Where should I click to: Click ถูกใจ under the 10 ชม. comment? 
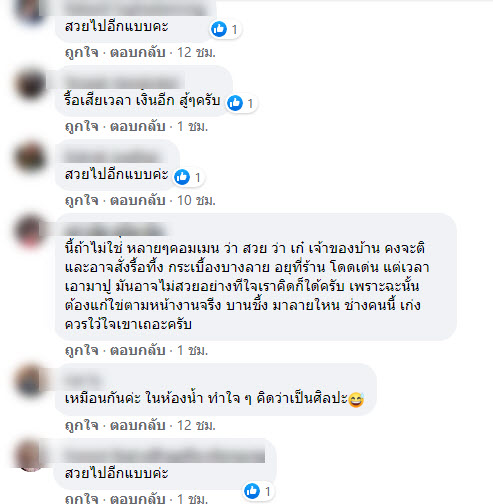pos(82,200)
